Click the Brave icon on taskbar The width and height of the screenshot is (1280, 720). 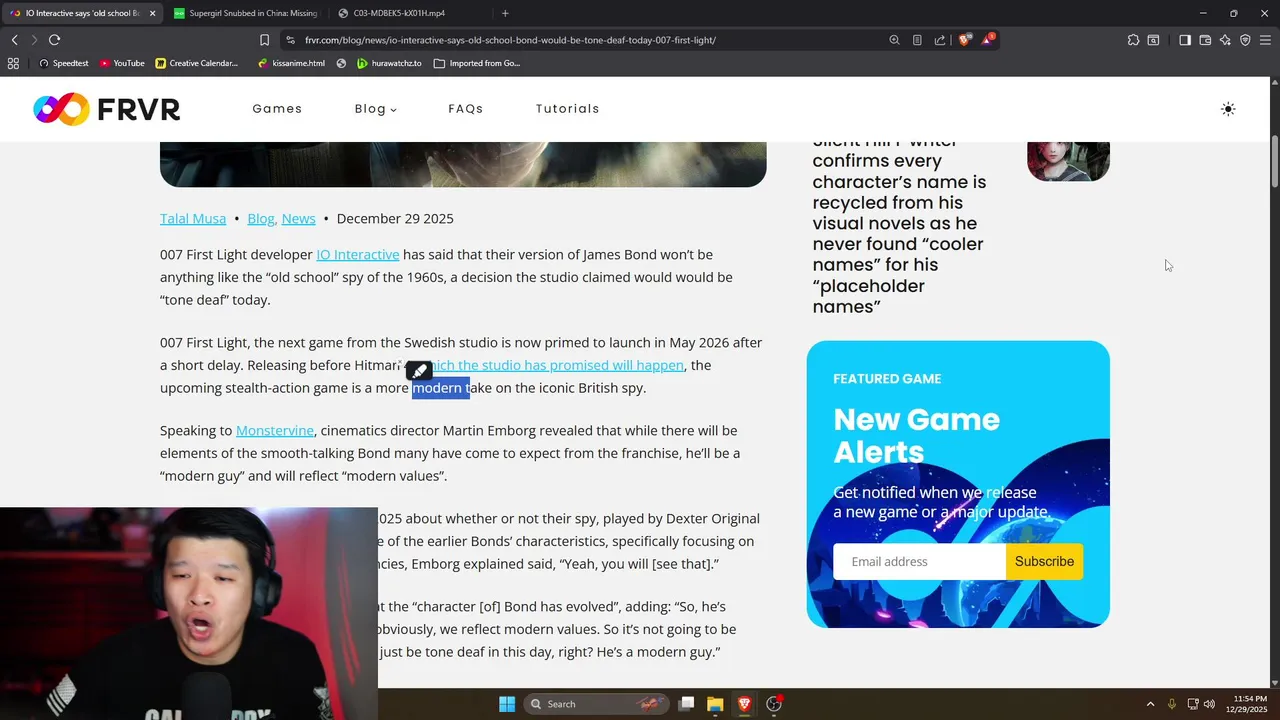click(x=744, y=704)
